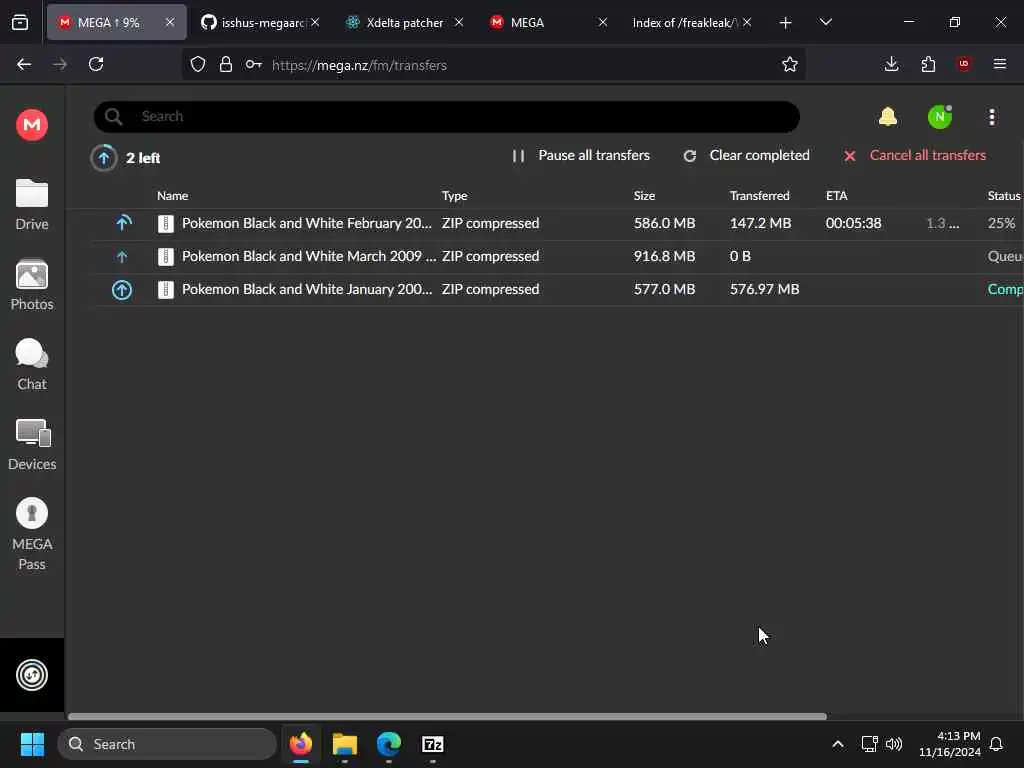Open the extensions puzzle icon
This screenshot has height=768, width=1024.
928,64
